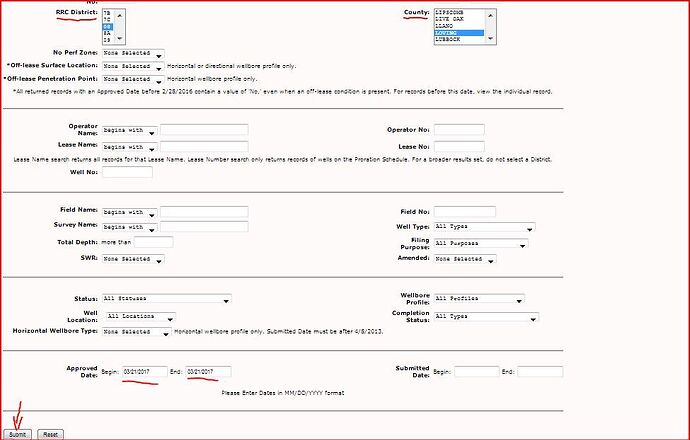Viewport: 690px width, 440px height.
Task: Click the Well No input field
Action: (127, 172)
